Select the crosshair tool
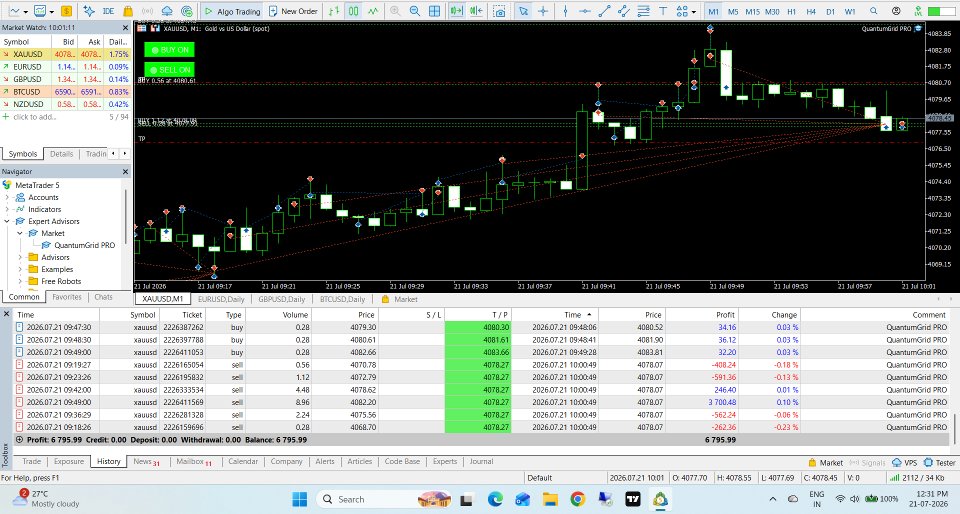The height and width of the screenshot is (514, 960). pos(542,11)
